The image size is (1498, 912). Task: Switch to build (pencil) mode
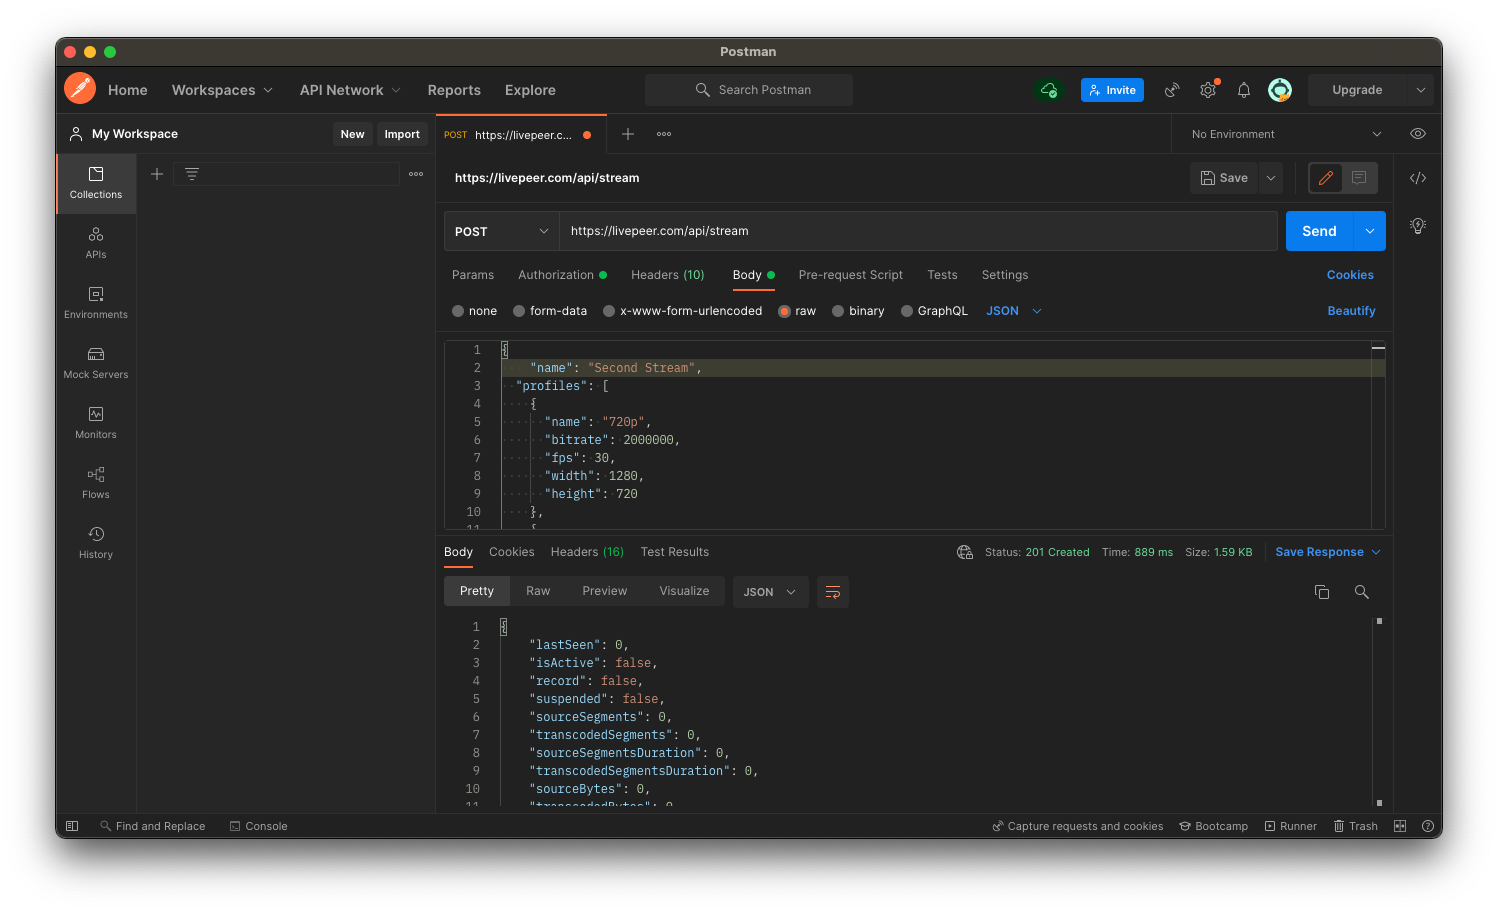(x=1326, y=178)
